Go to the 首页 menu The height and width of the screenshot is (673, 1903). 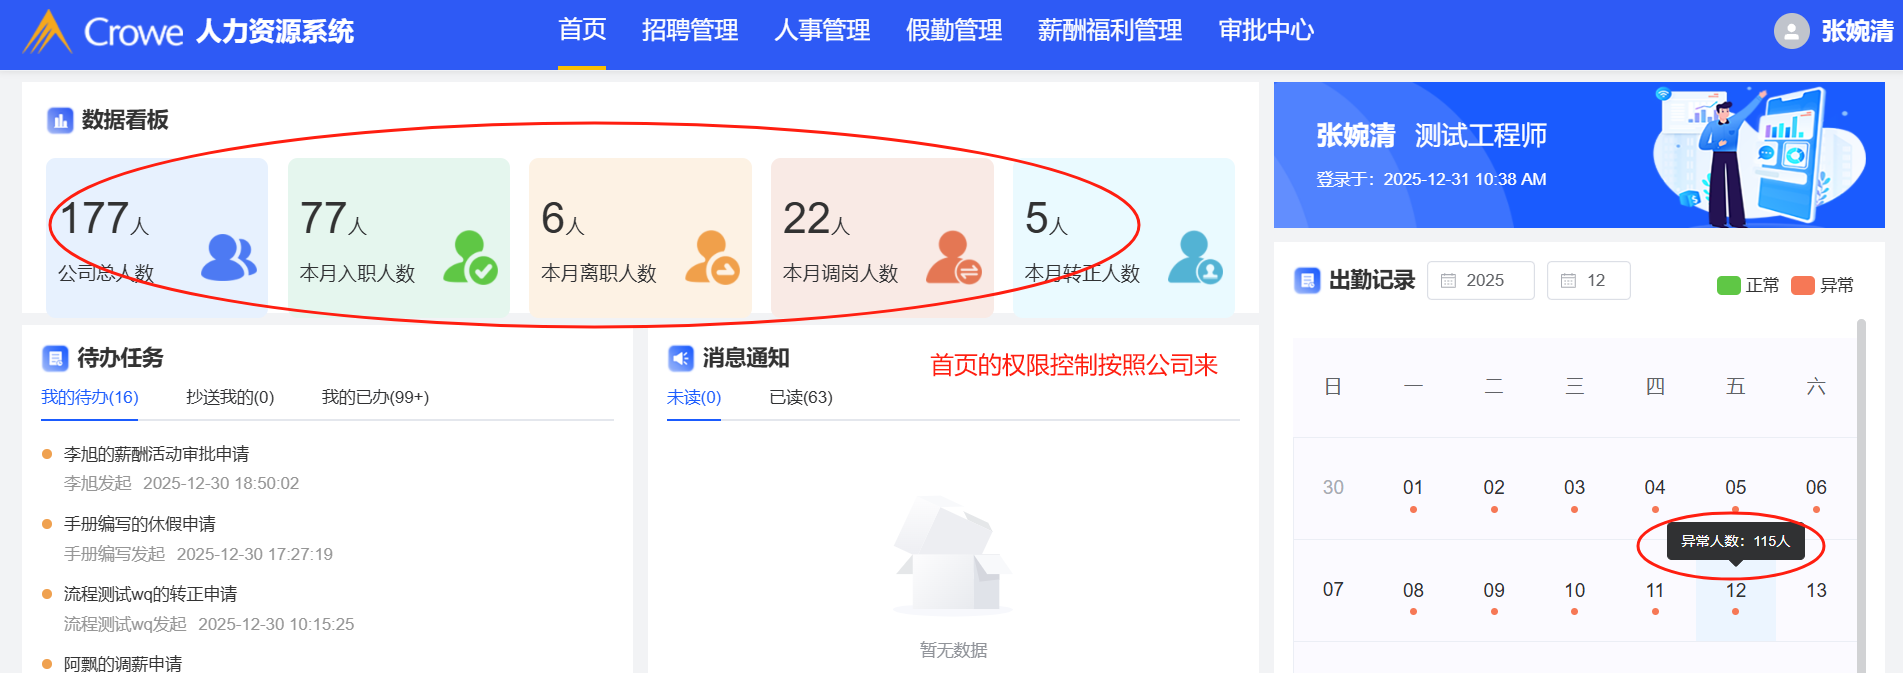tap(582, 30)
